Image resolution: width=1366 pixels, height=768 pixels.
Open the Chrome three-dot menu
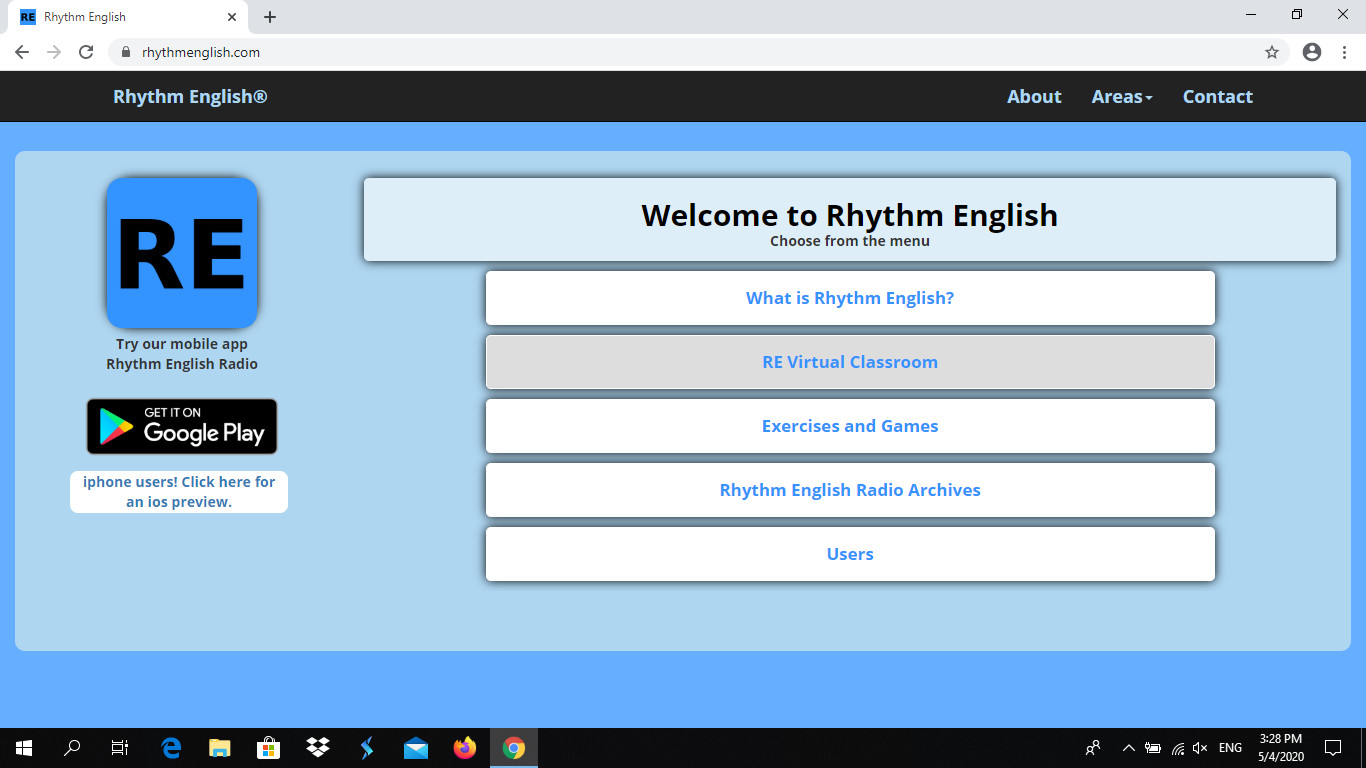tap(1344, 52)
